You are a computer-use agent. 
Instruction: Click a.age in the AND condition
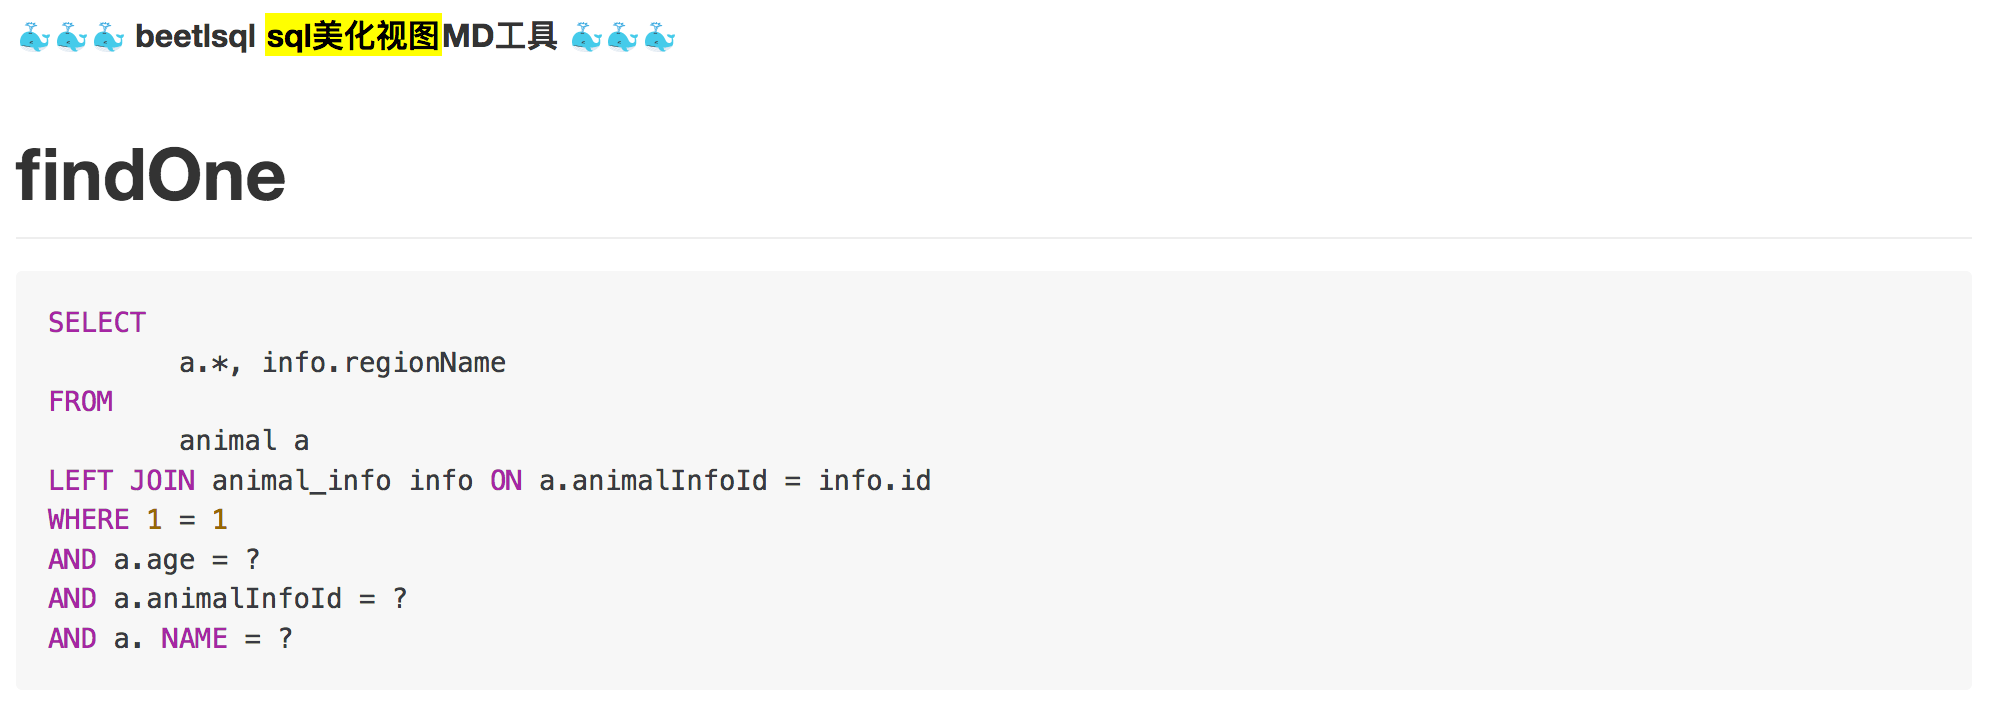pos(154,559)
